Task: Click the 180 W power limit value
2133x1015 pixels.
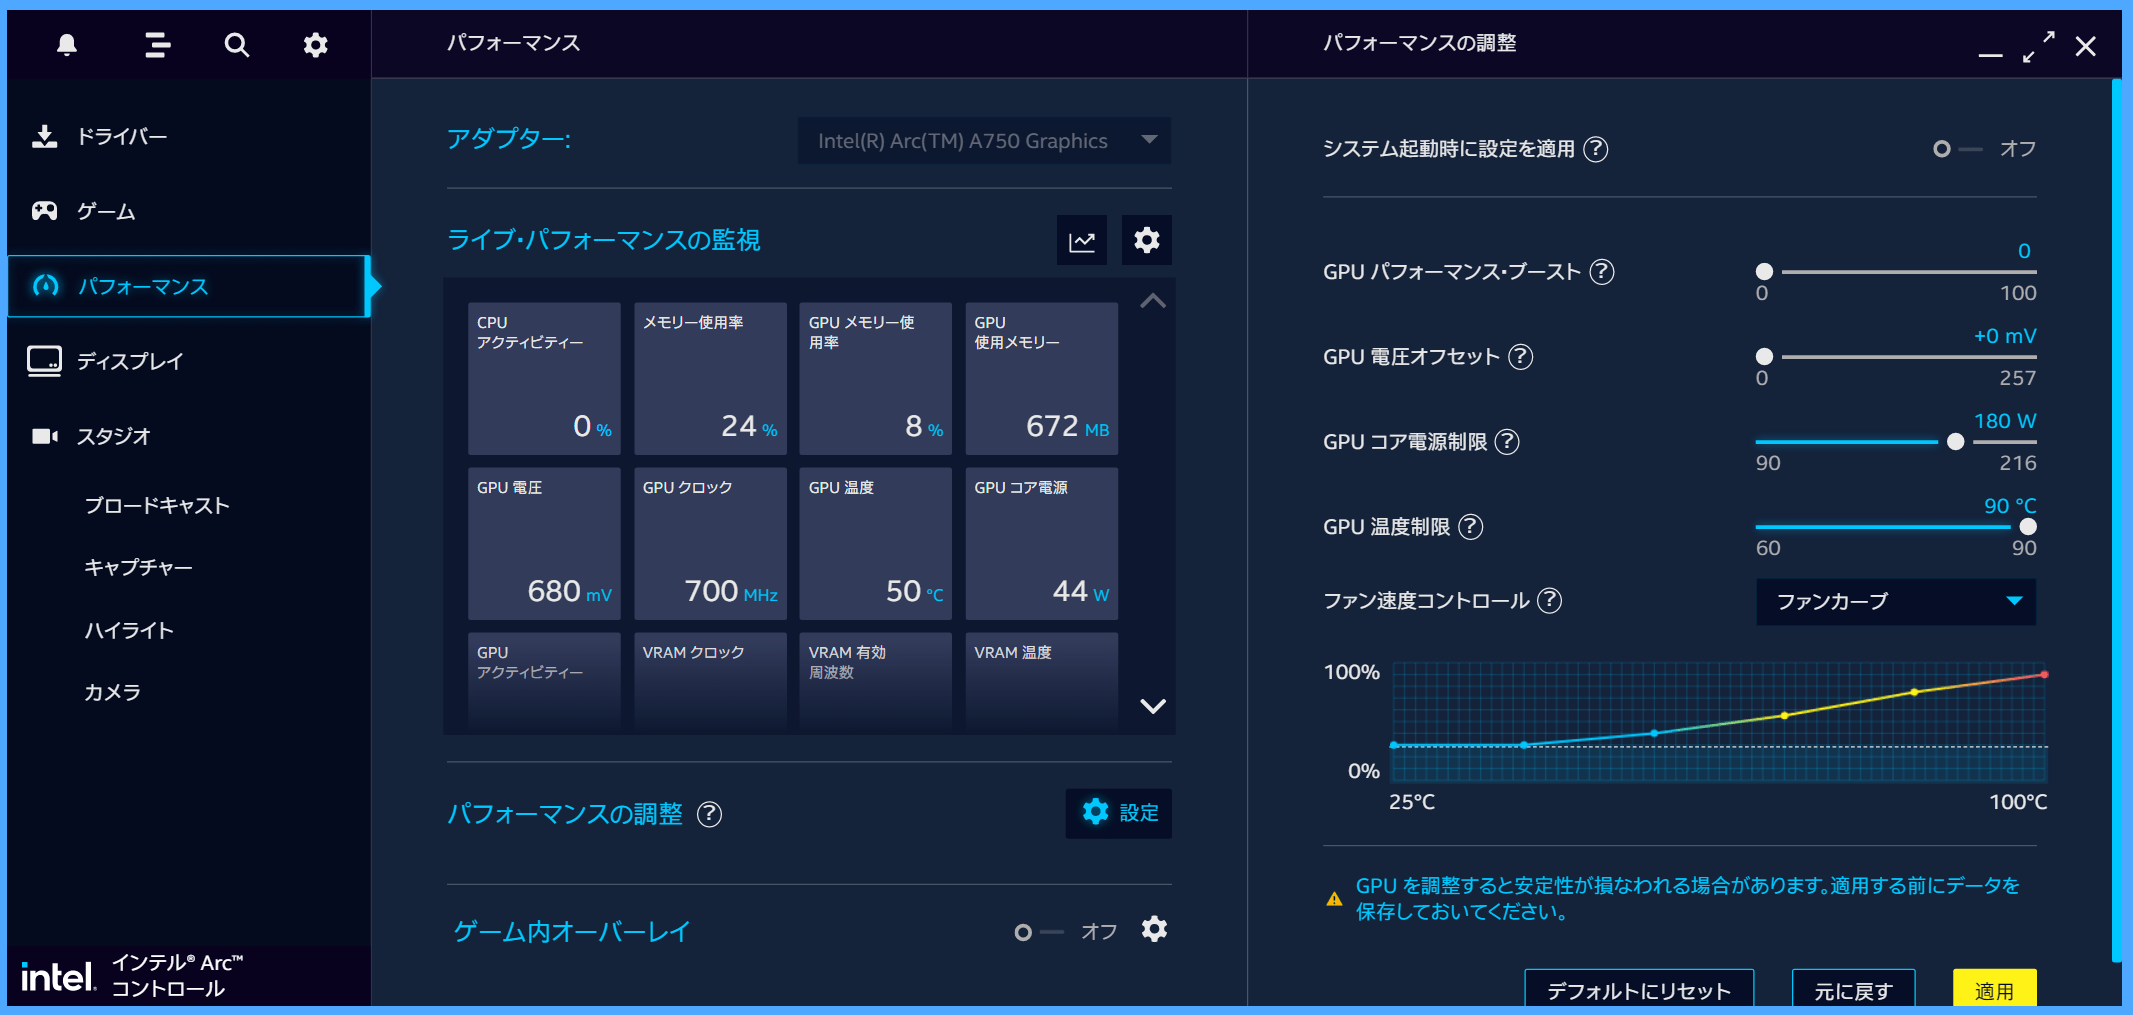Action: 2005,421
